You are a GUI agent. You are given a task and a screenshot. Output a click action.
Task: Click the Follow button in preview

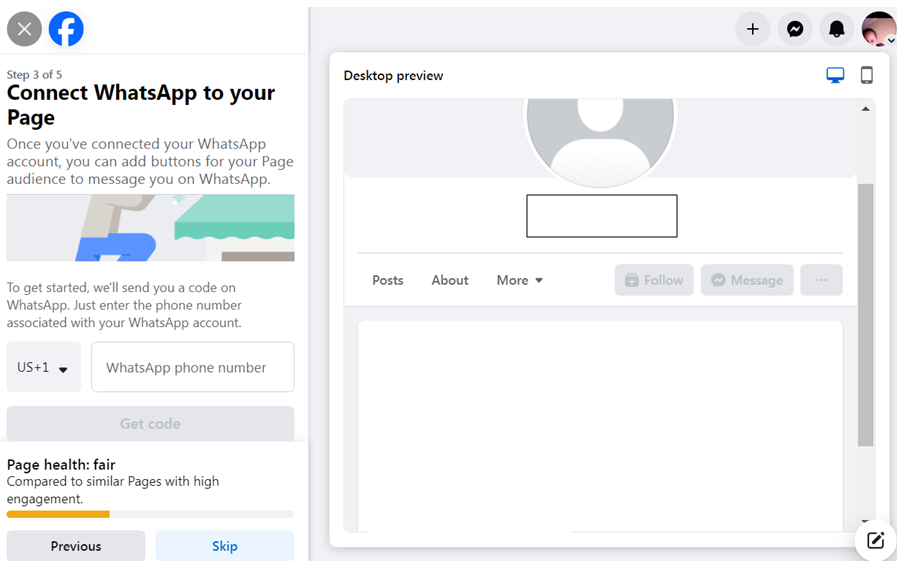tap(654, 280)
